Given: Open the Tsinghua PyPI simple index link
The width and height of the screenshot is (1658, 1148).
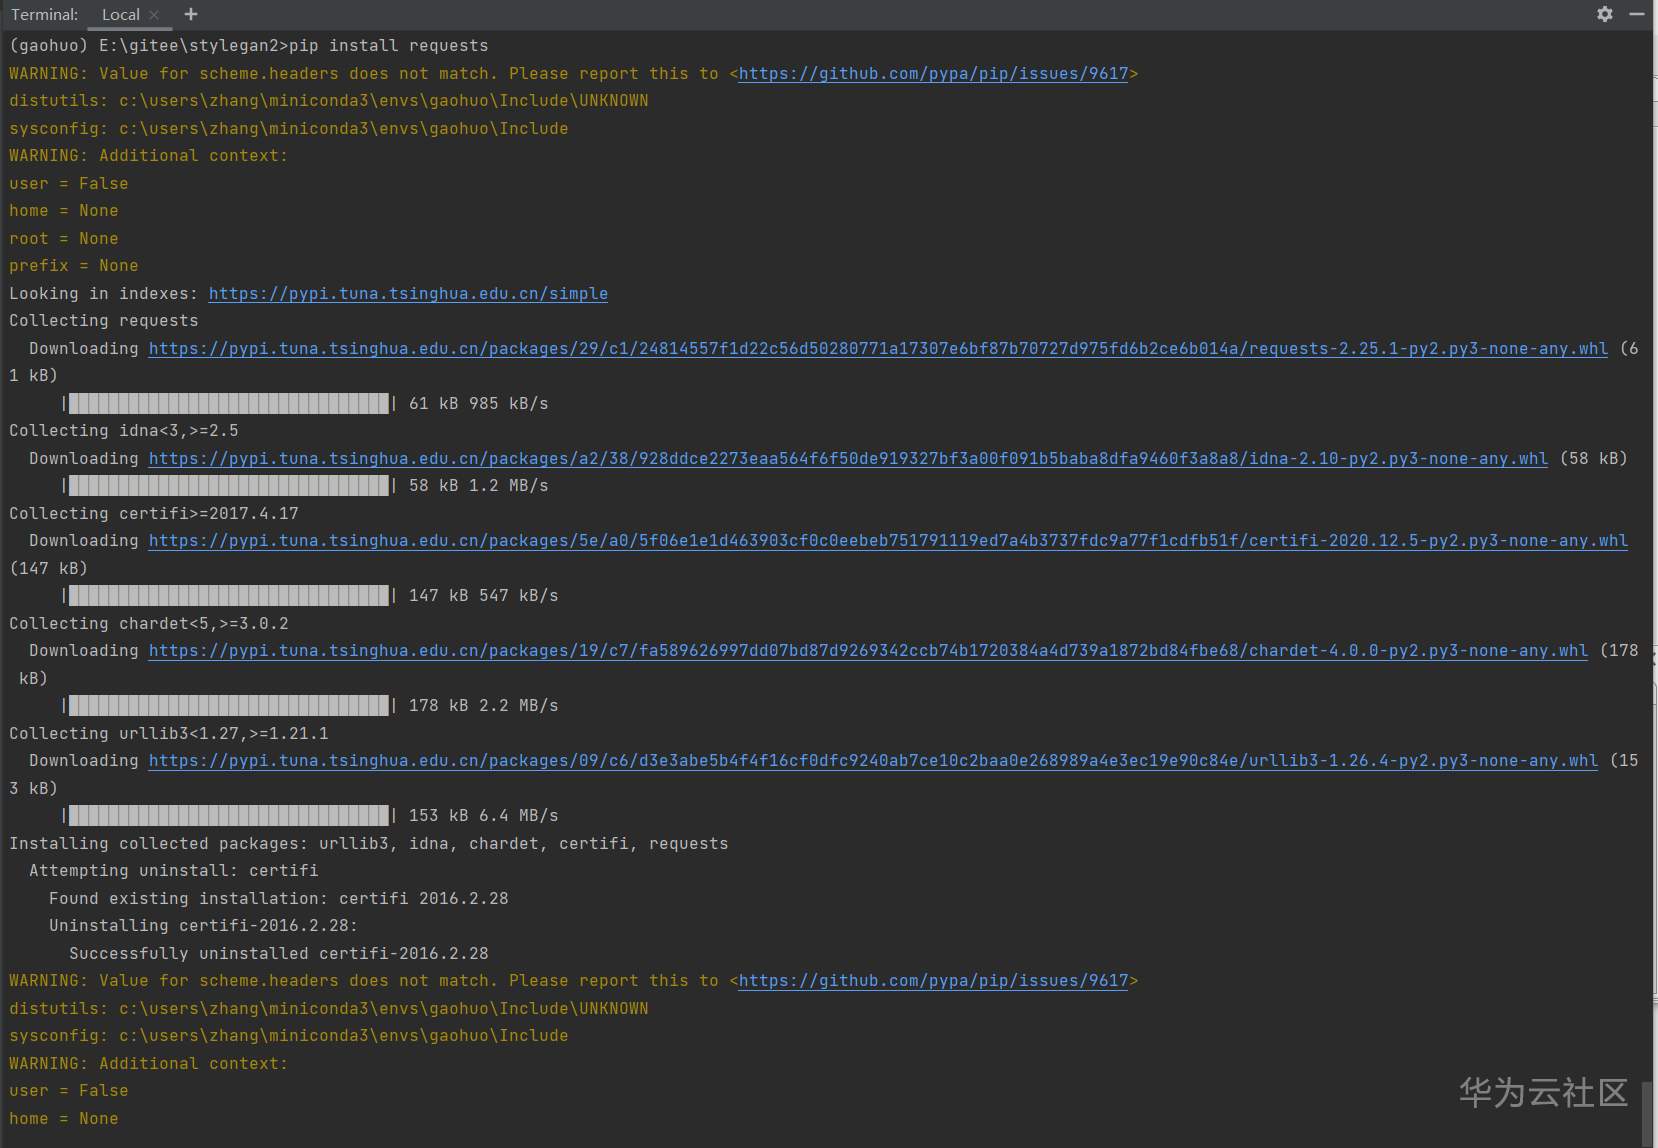Looking at the screenshot, I should (408, 294).
